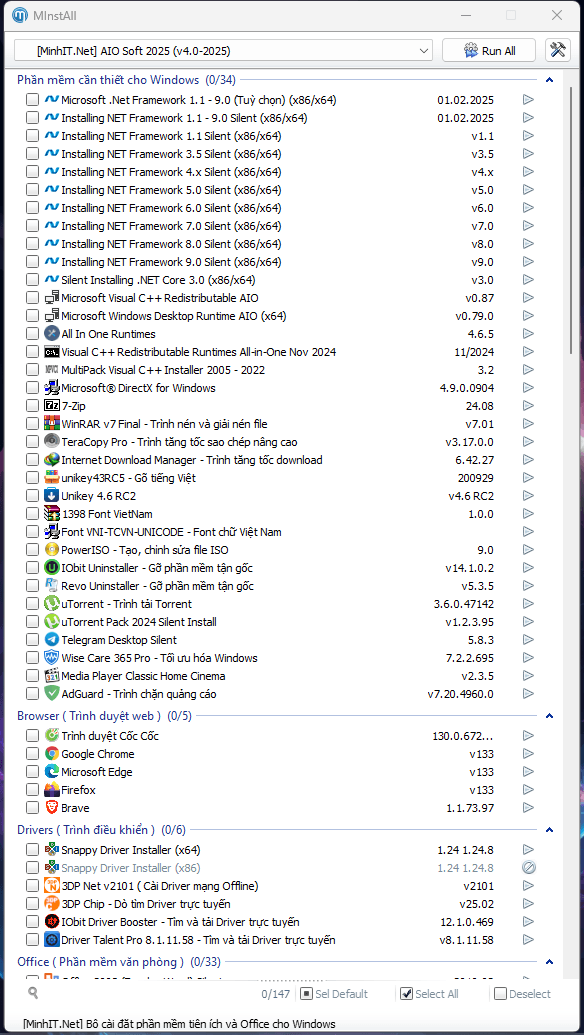Collapse the Drivers (Trình điều khiển) group

(x=549, y=830)
